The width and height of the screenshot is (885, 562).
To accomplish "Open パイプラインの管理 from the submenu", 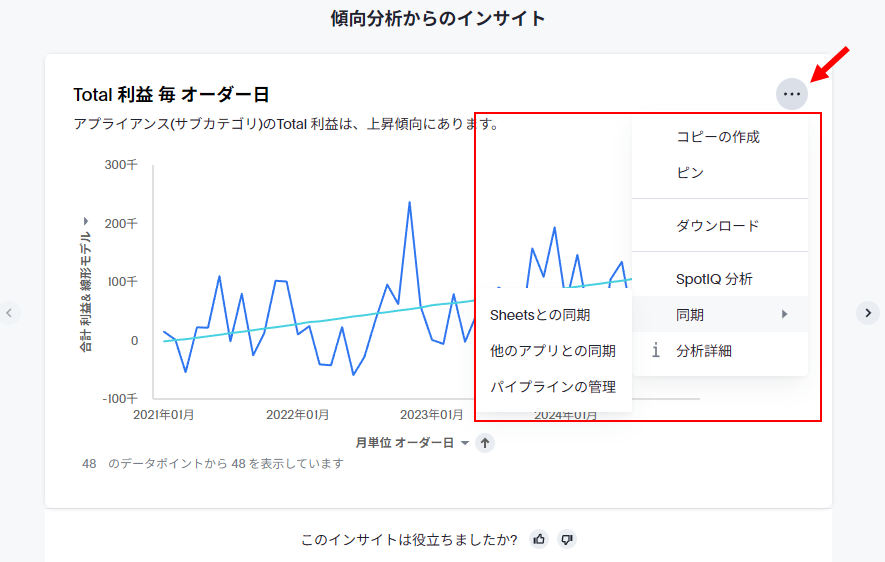I will 553,387.
